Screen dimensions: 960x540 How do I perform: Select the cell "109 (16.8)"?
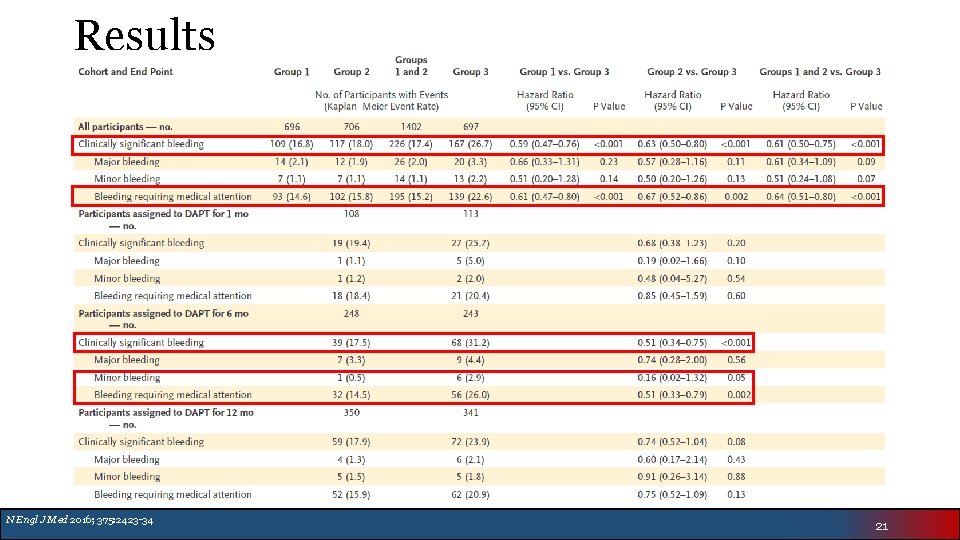pyautogui.click(x=291, y=144)
